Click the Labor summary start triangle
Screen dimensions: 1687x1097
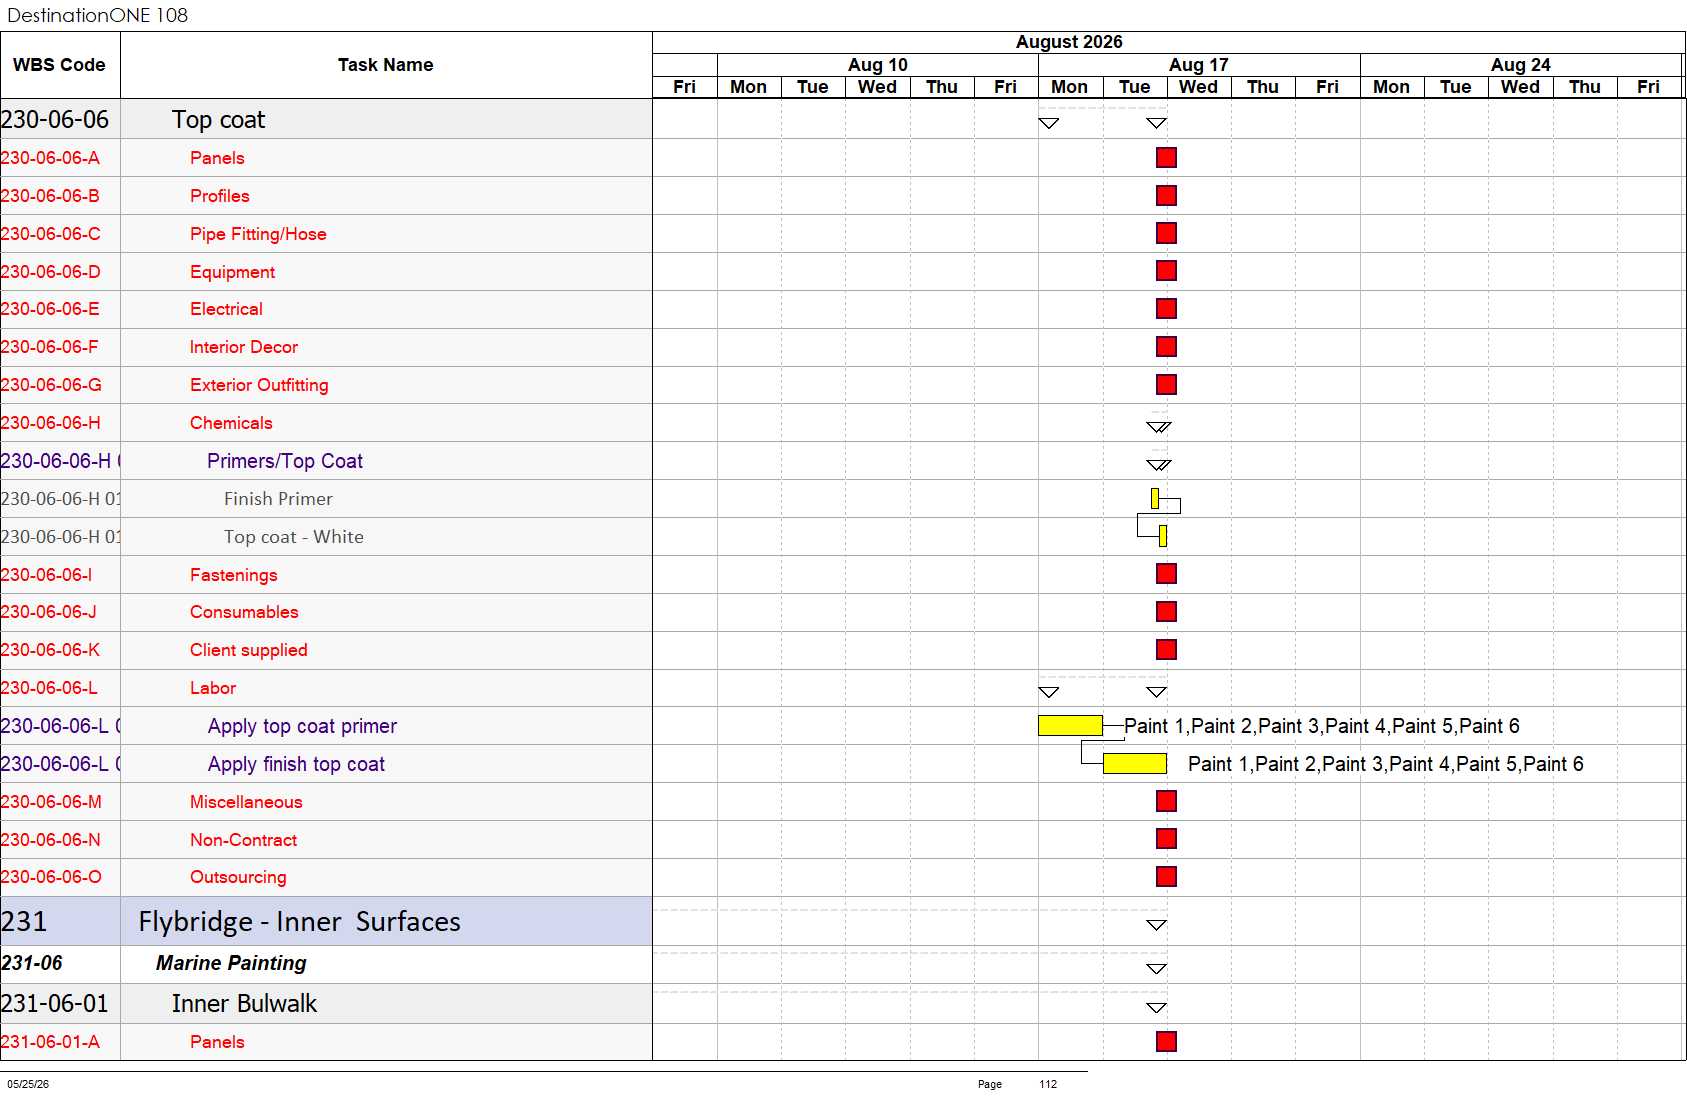point(1049,692)
